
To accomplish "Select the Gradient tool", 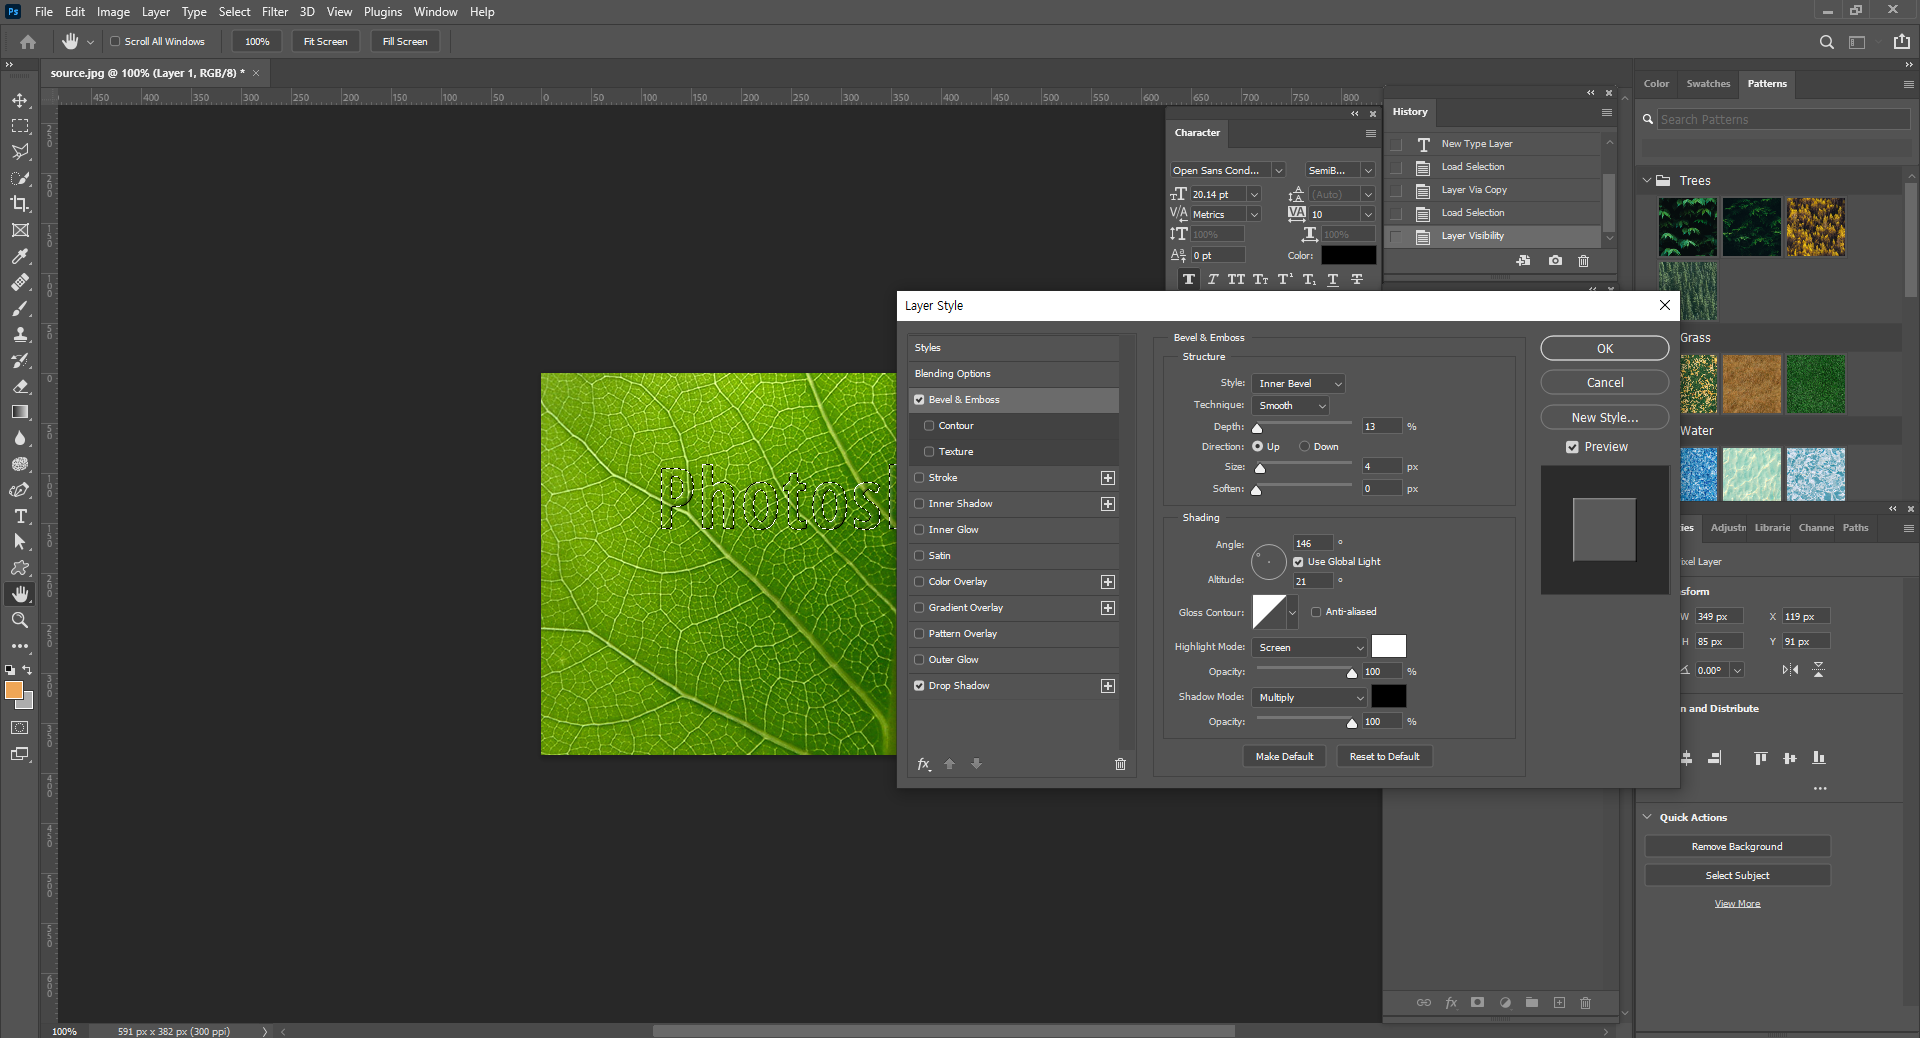I will coord(20,412).
